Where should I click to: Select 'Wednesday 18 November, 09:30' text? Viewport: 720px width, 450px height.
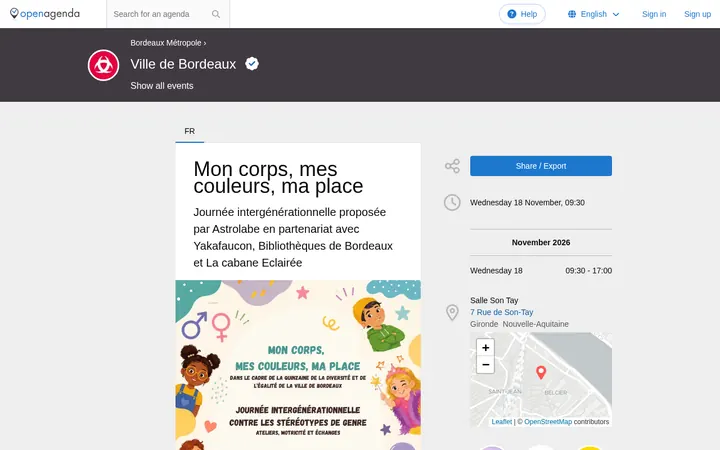(x=527, y=202)
